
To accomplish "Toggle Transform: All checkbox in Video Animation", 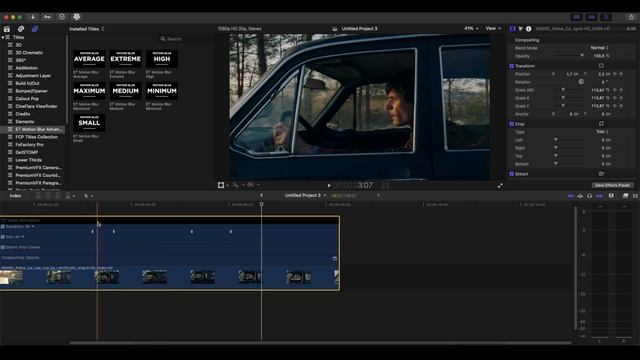I will pos(3,227).
